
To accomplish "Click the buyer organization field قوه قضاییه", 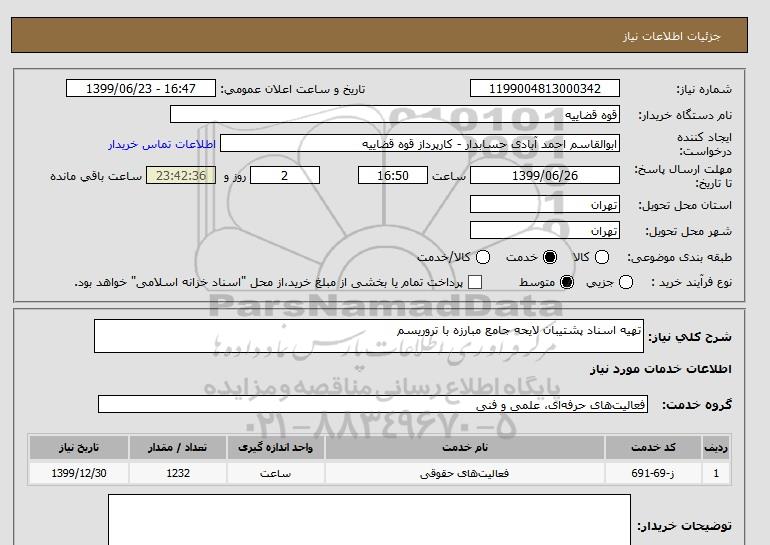I will click(x=395, y=114).
